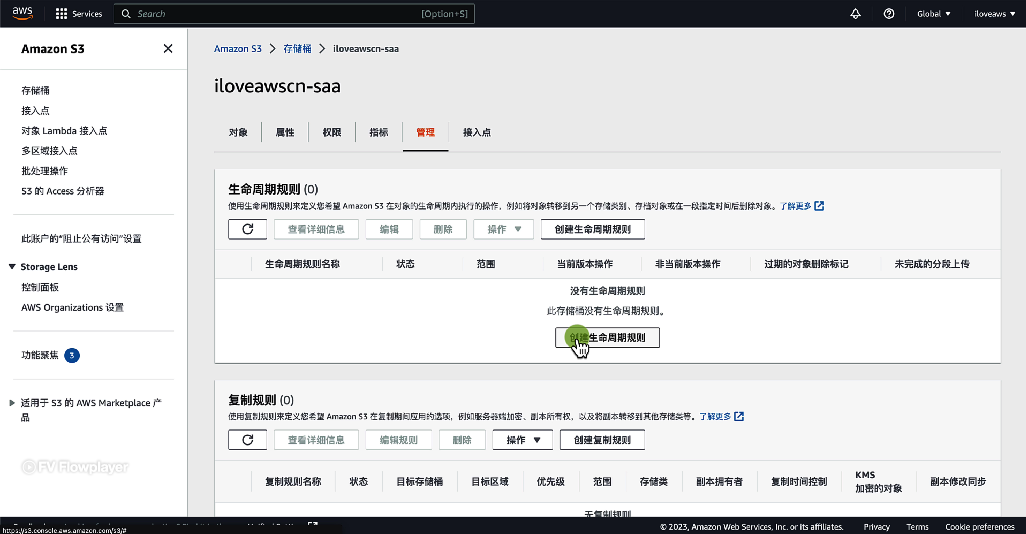This screenshot has height=534, width=1026.
Task: Switch to the 权限 tab
Action: tap(332, 132)
